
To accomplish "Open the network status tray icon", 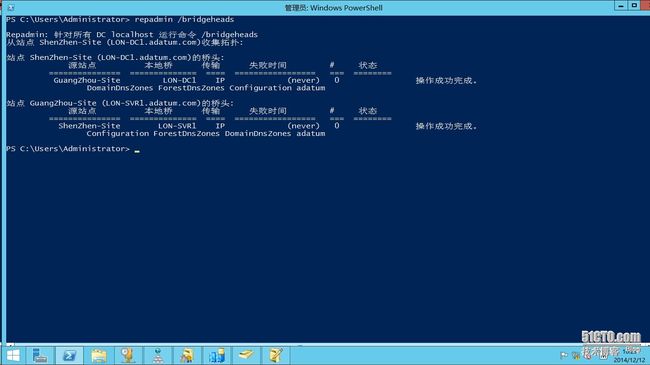I will point(576,355).
